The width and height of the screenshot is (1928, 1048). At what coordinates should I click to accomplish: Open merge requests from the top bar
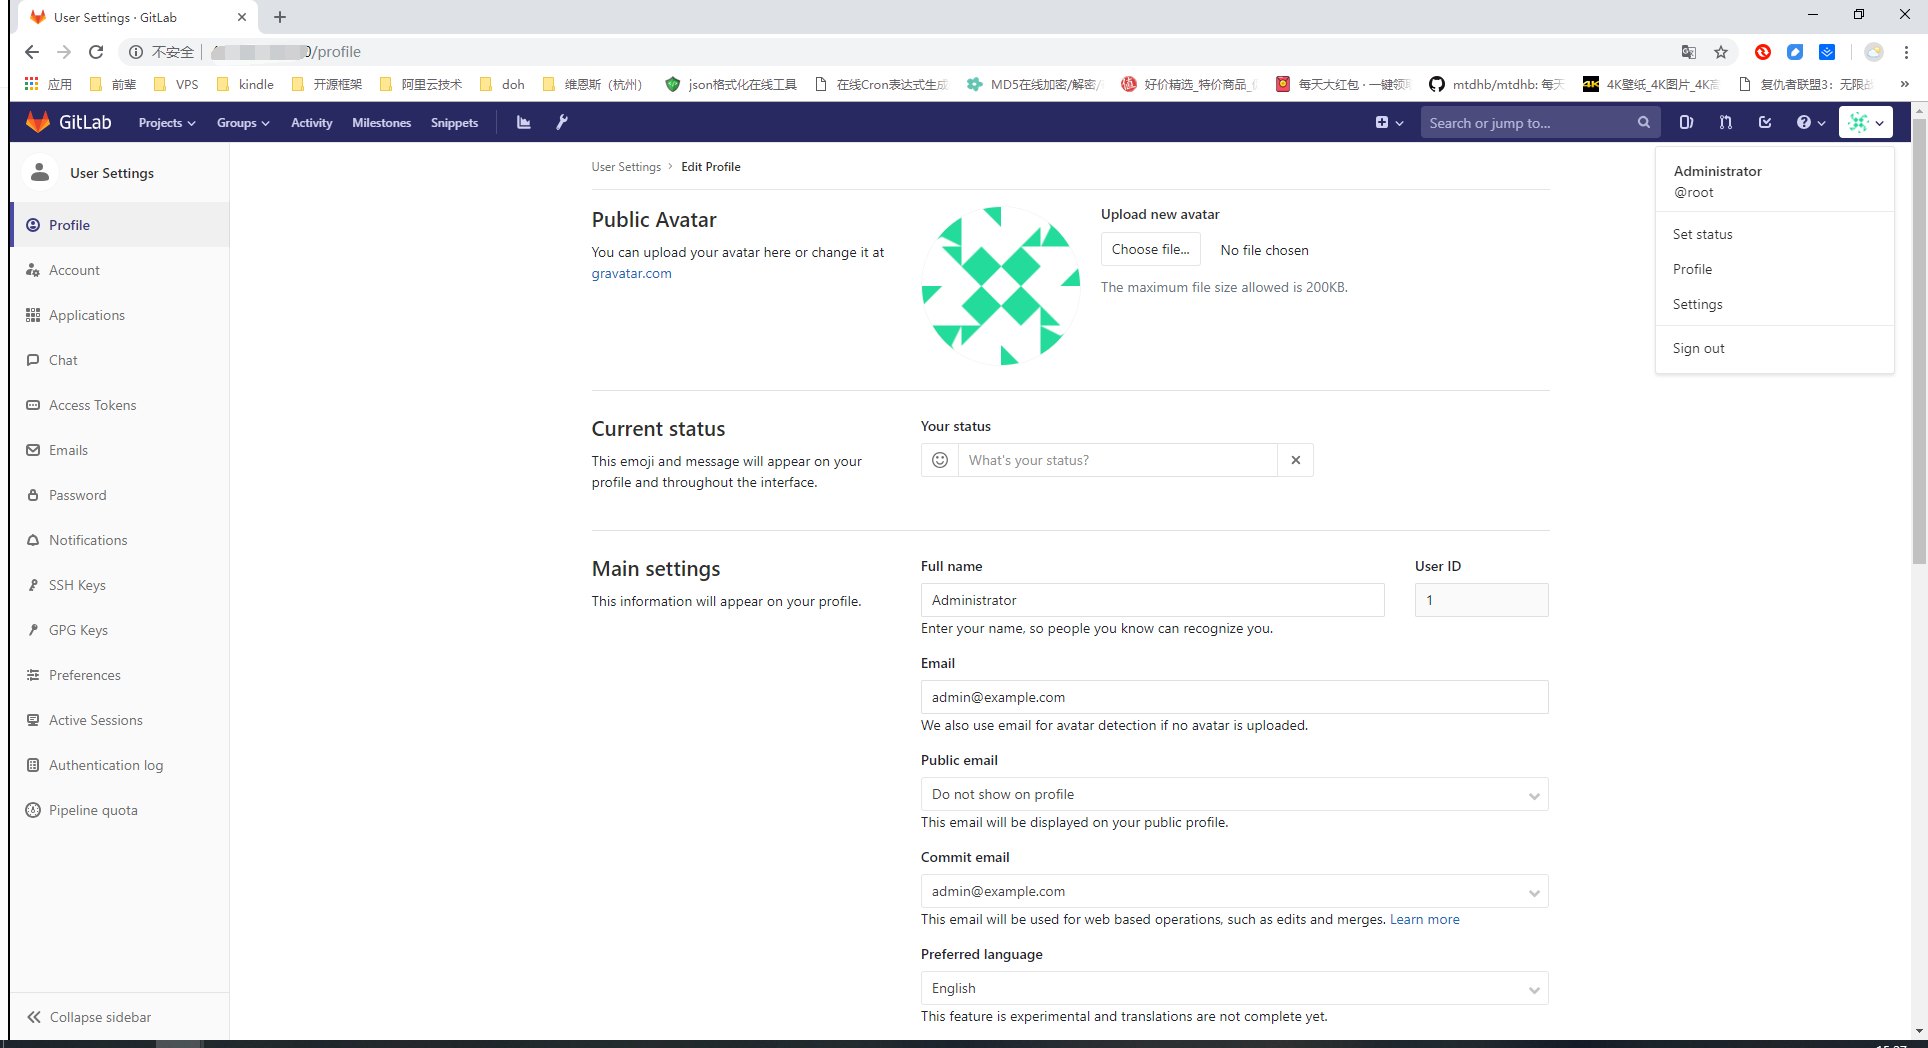point(1725,122)
